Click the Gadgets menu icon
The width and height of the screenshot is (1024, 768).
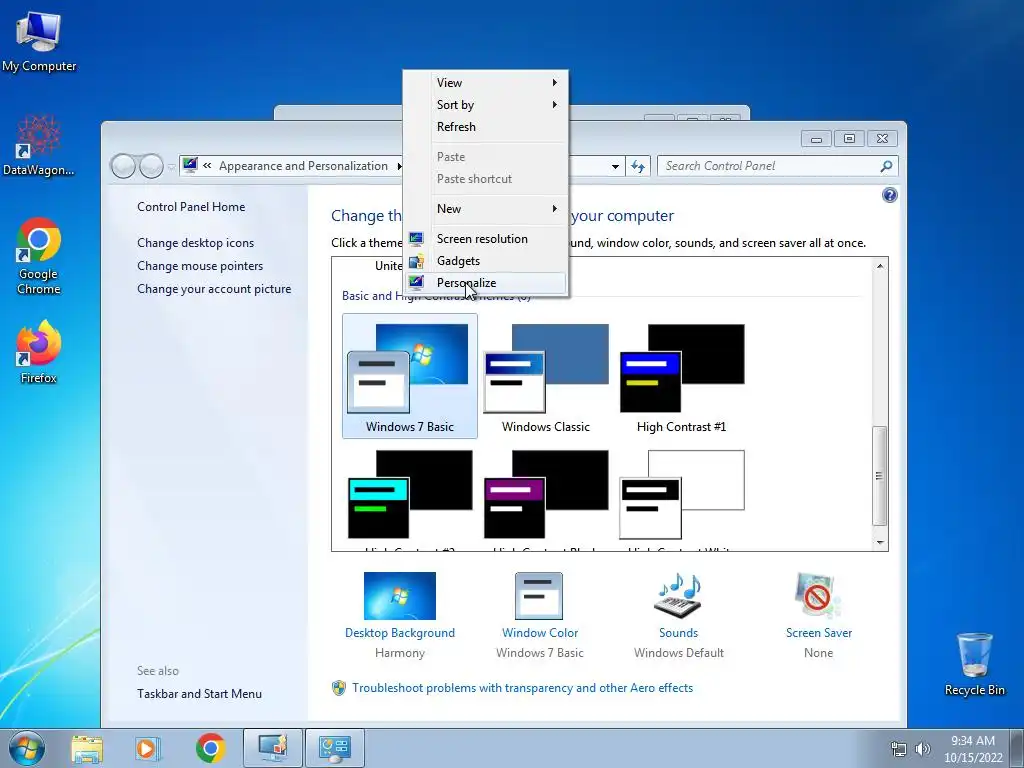(416, 261)
